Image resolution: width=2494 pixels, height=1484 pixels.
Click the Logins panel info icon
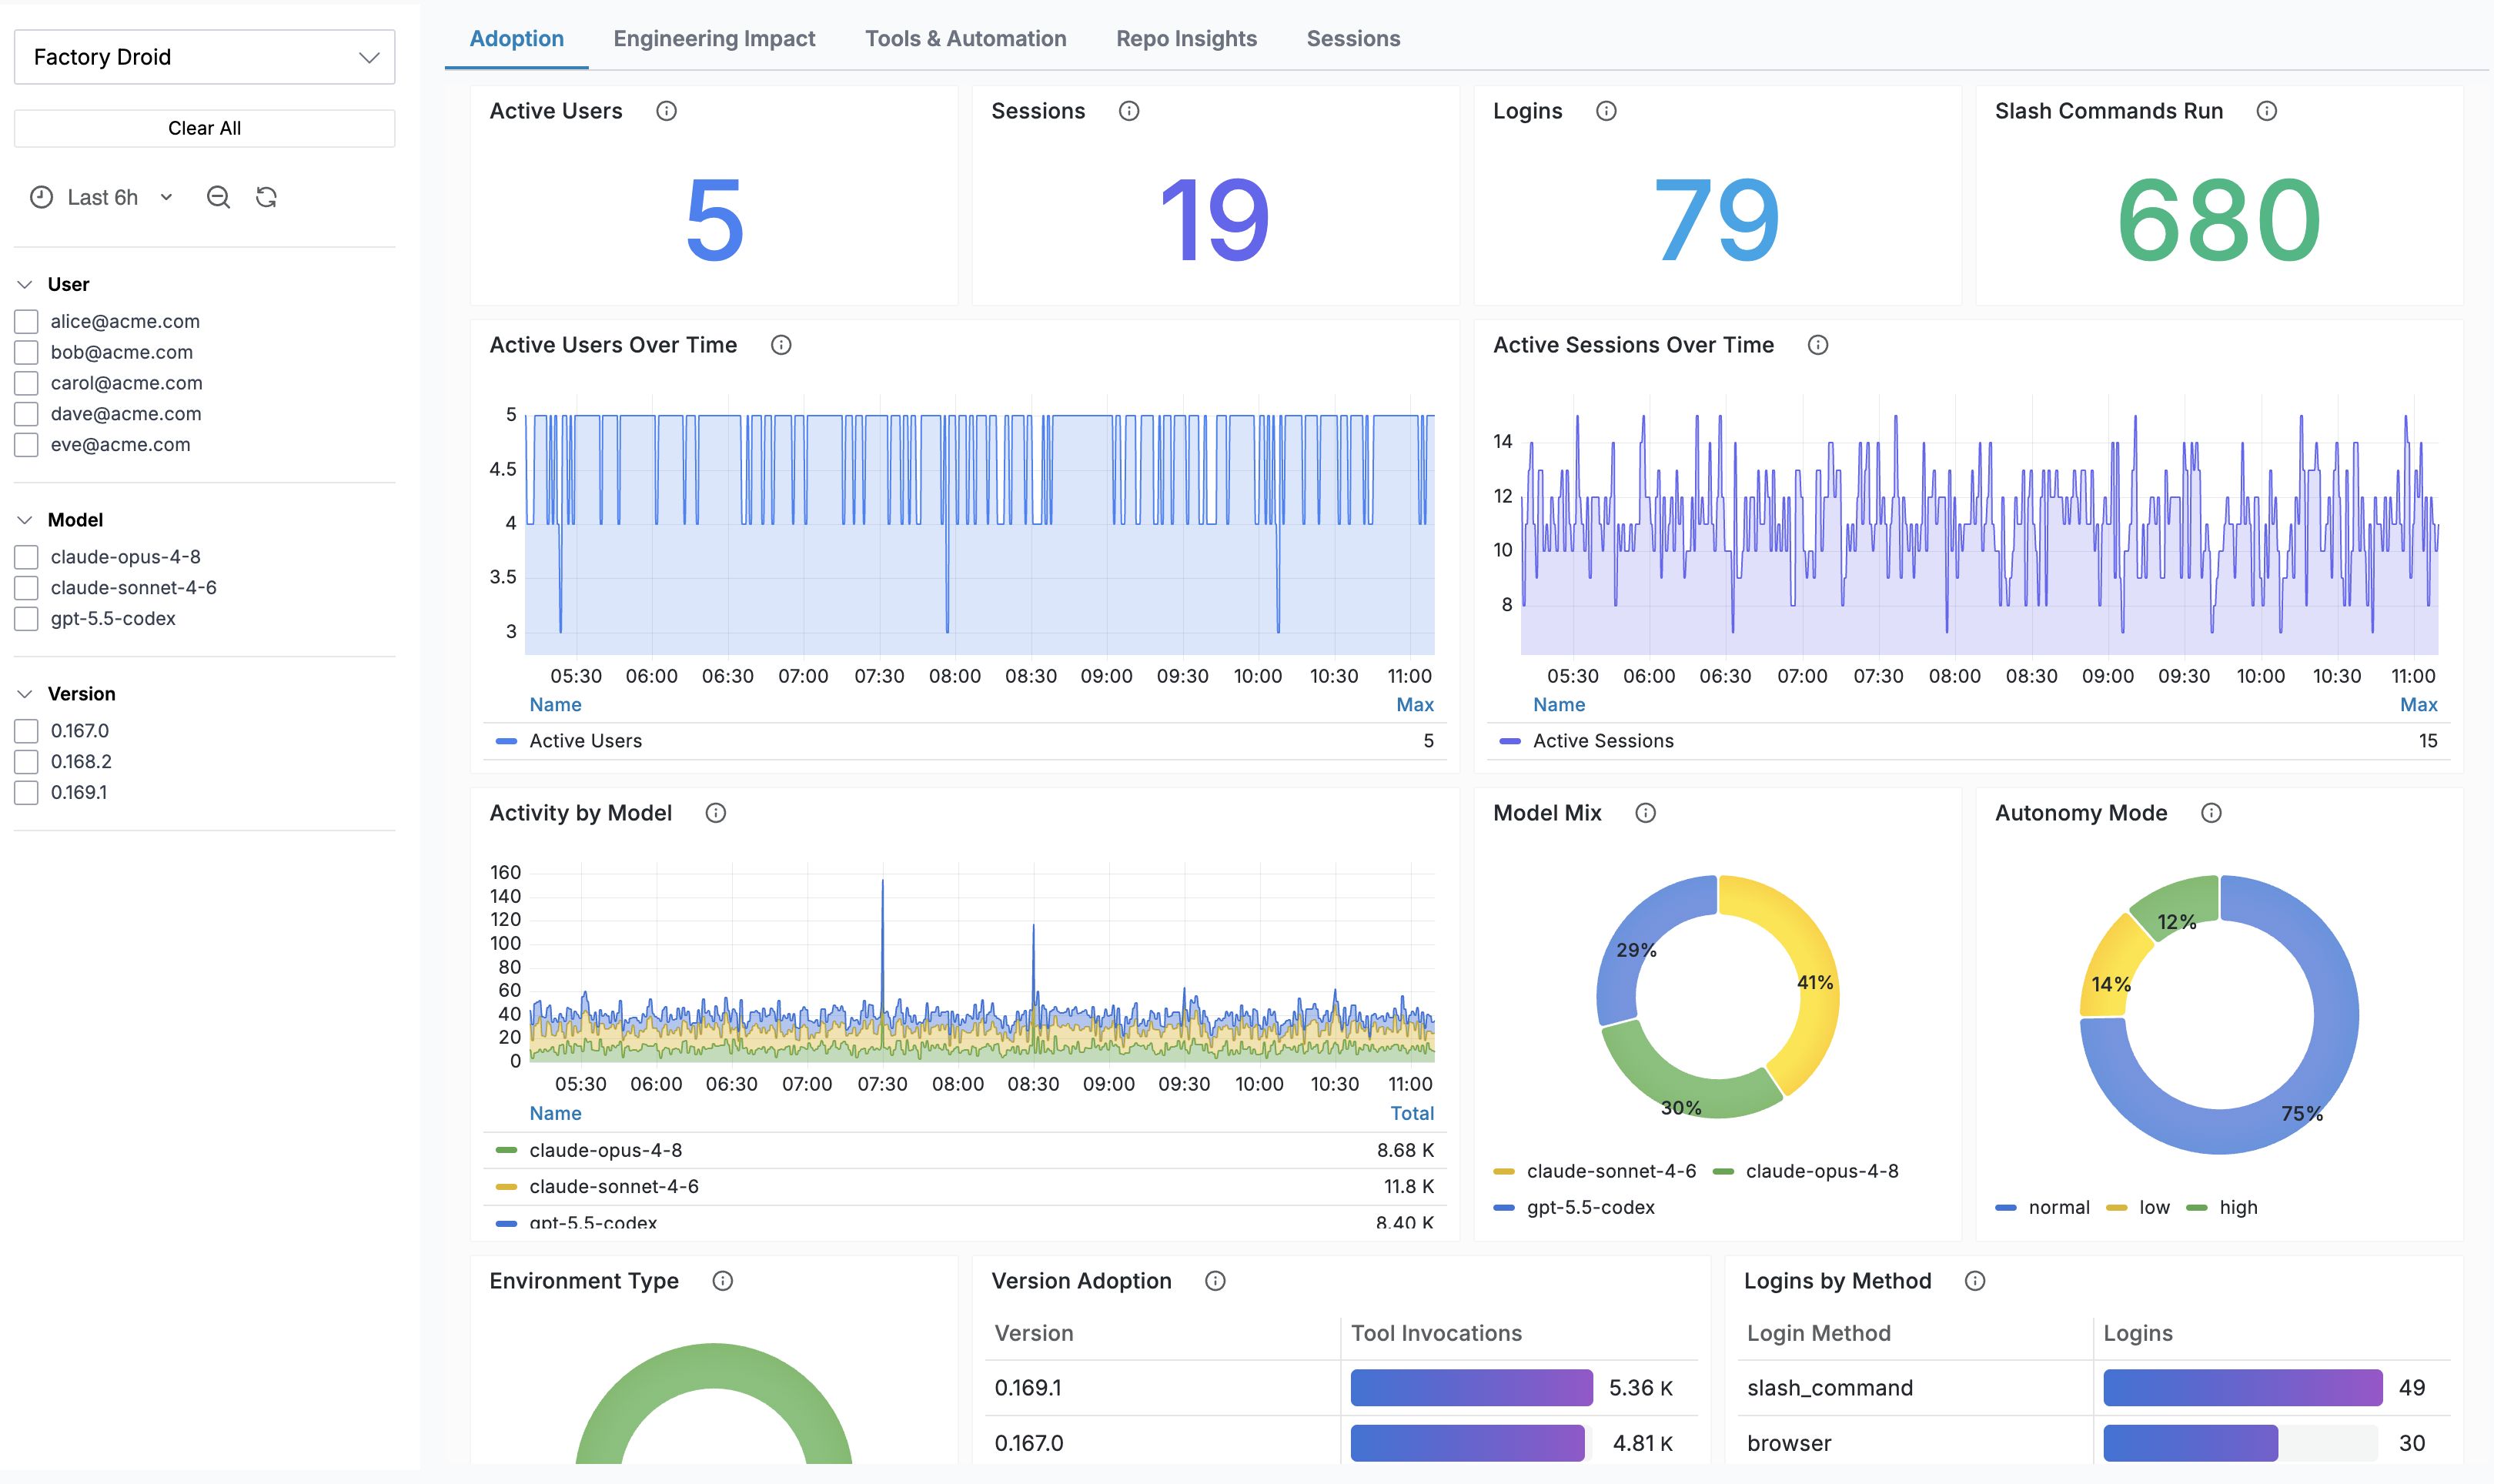1606,111
